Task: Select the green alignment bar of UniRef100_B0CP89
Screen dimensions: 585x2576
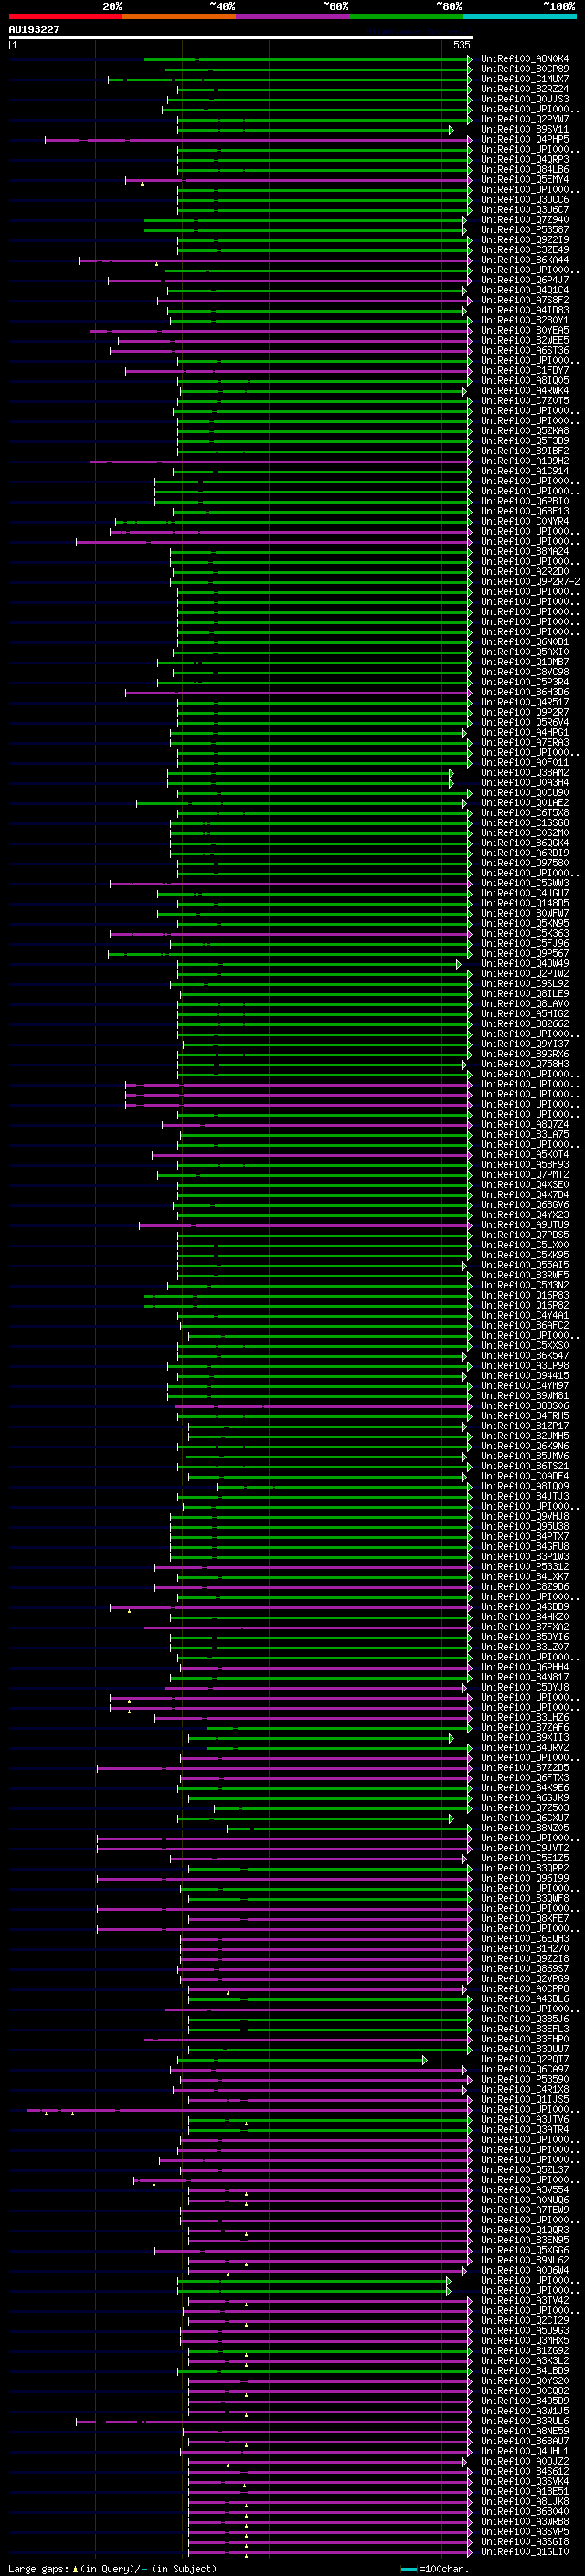Action: [x=318, y=69]
